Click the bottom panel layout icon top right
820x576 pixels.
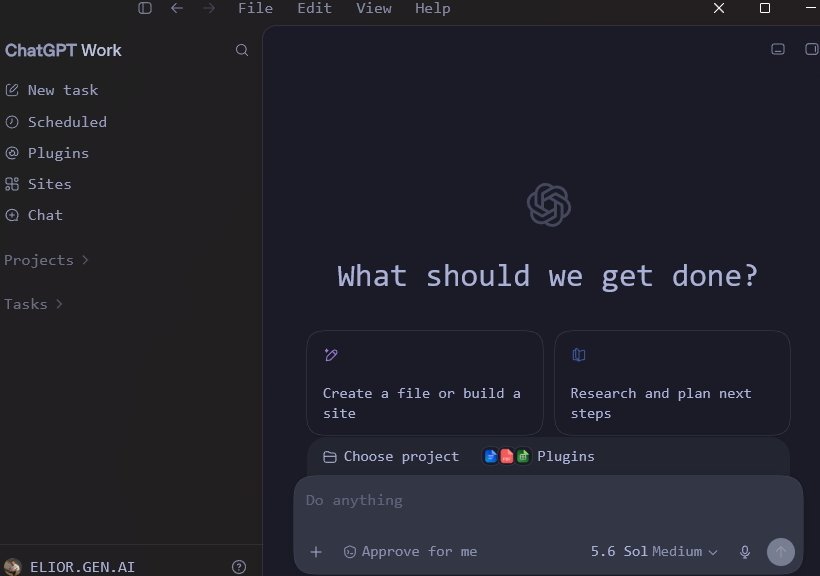(x=778, y=49)
